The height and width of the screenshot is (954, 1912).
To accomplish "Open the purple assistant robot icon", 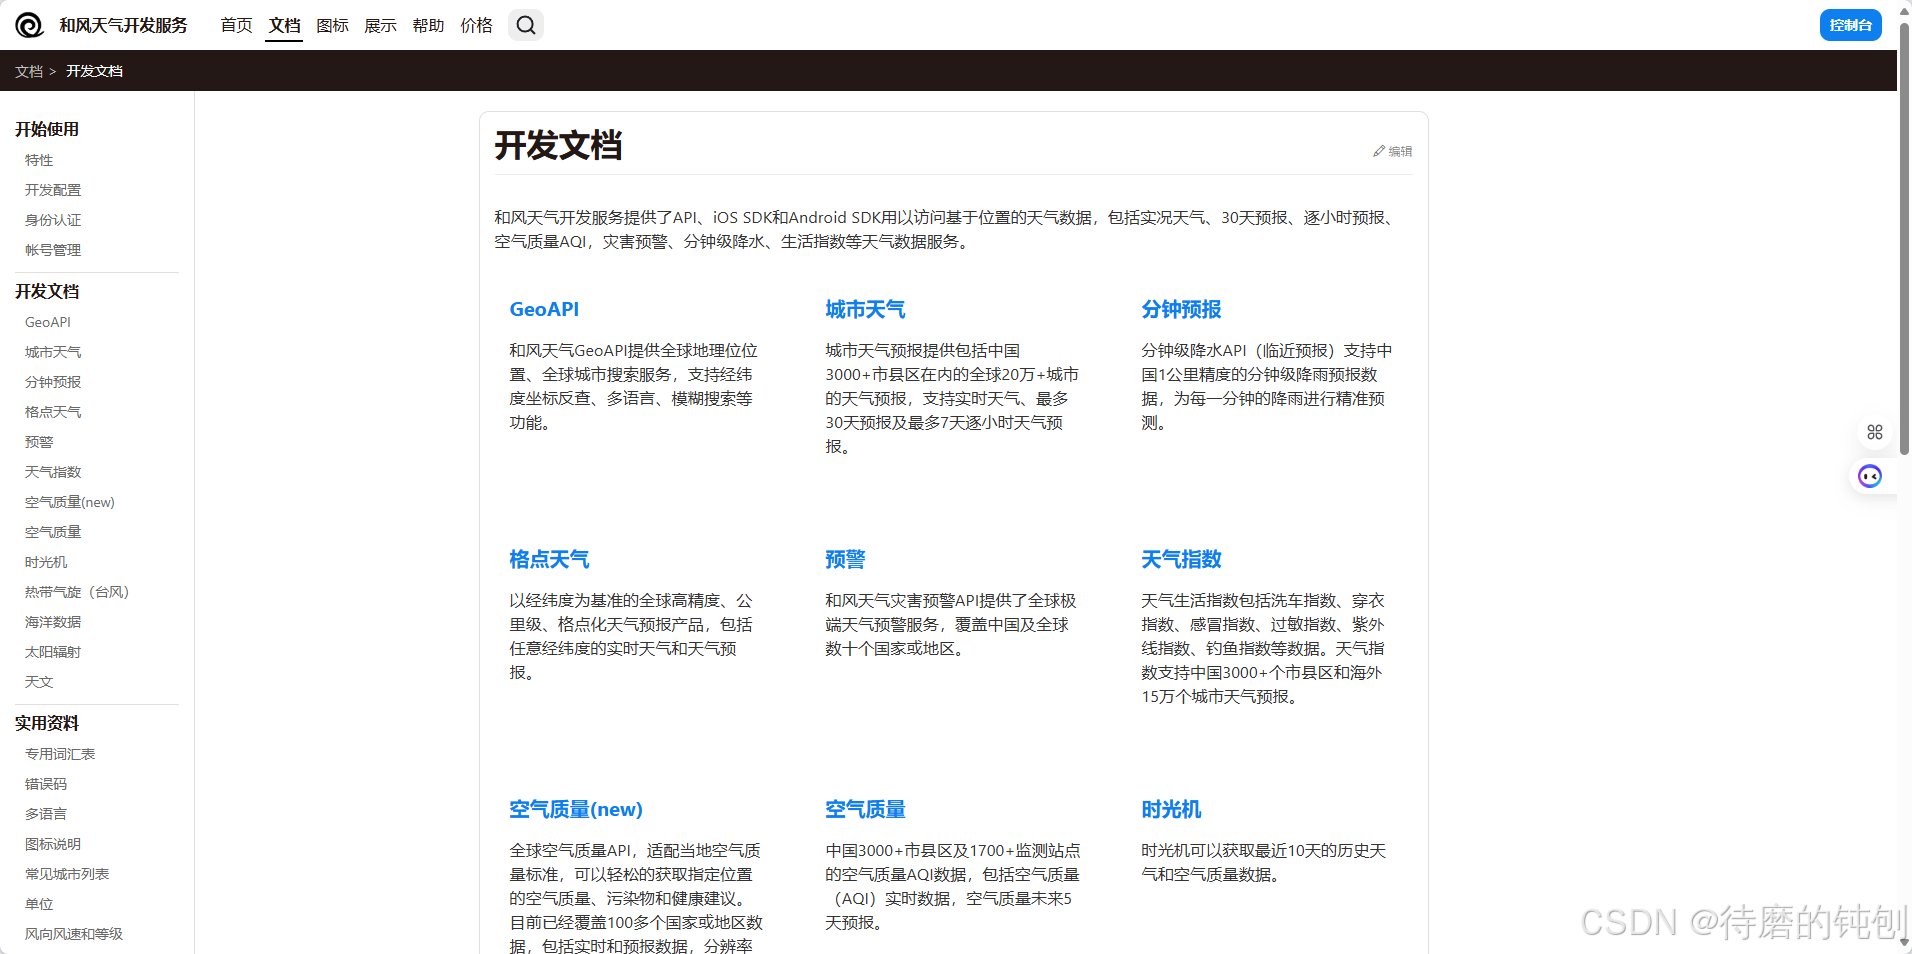I will [x=1870, y=476].
